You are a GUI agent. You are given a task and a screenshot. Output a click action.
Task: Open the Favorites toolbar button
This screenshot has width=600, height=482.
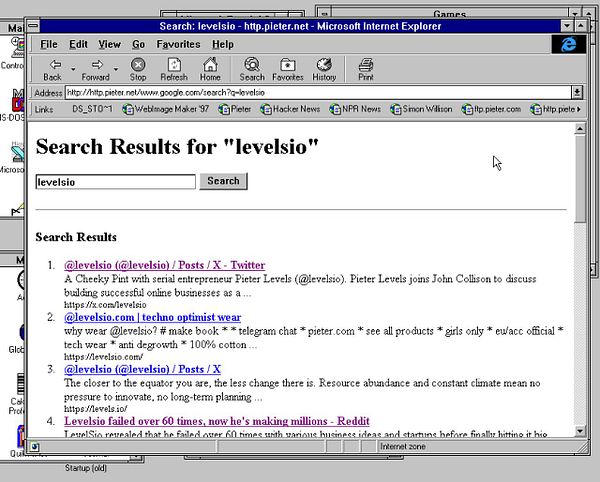pos(288,69)
